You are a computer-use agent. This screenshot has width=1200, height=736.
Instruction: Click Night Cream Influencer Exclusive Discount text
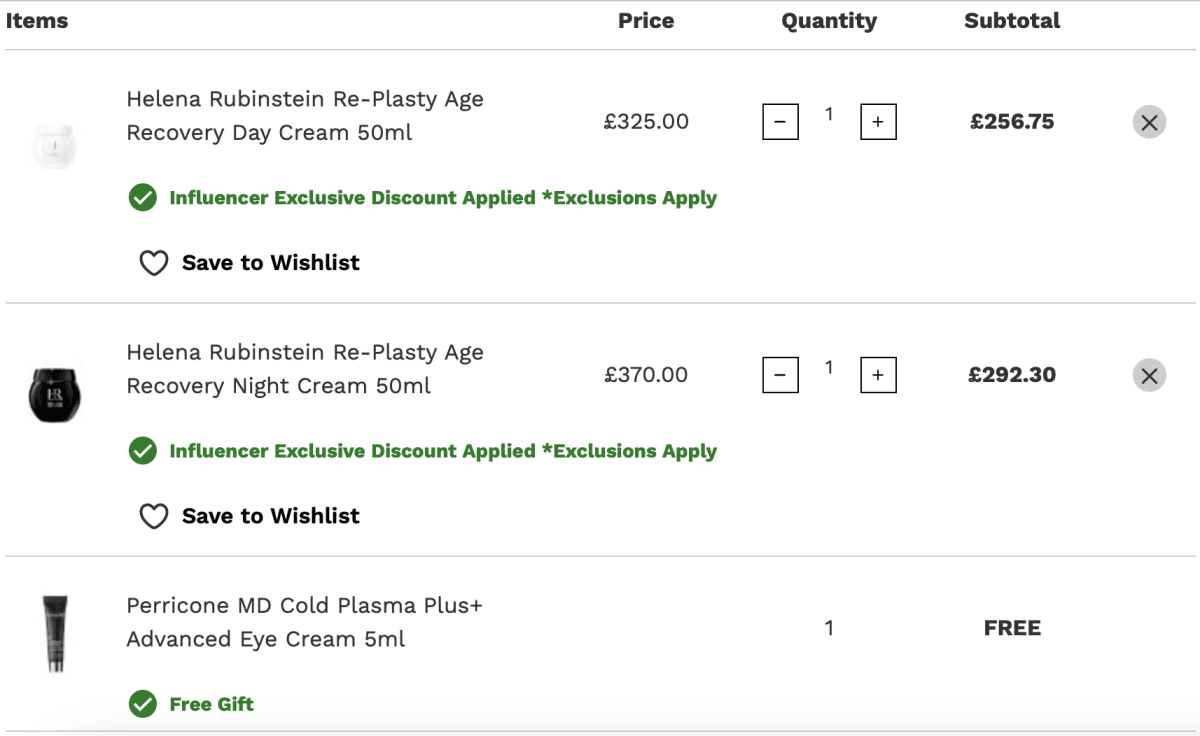(443, 451)
